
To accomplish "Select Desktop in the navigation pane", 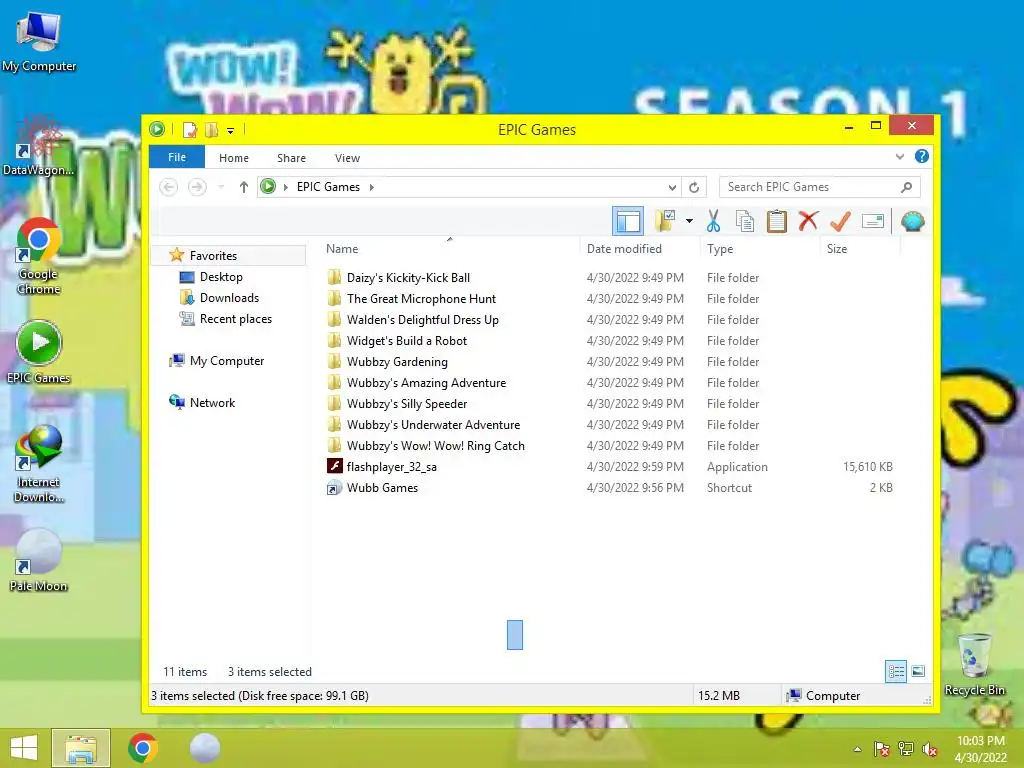I will (221, 277).
